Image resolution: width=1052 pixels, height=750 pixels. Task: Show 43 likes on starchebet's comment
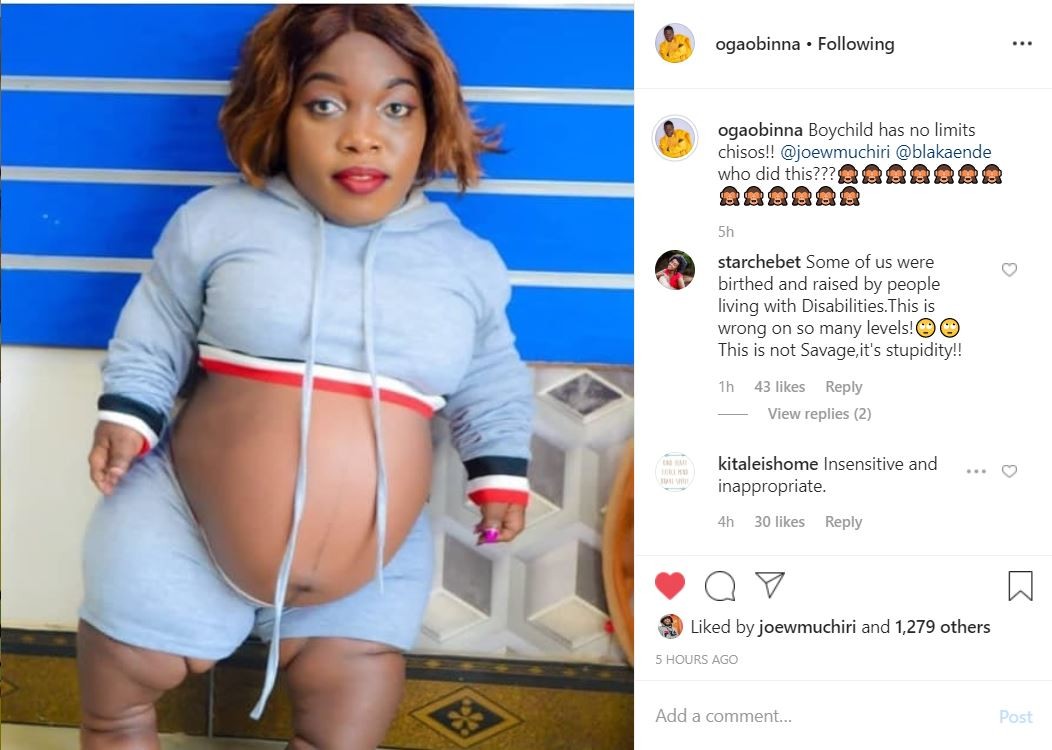click(x=779, y=387)
